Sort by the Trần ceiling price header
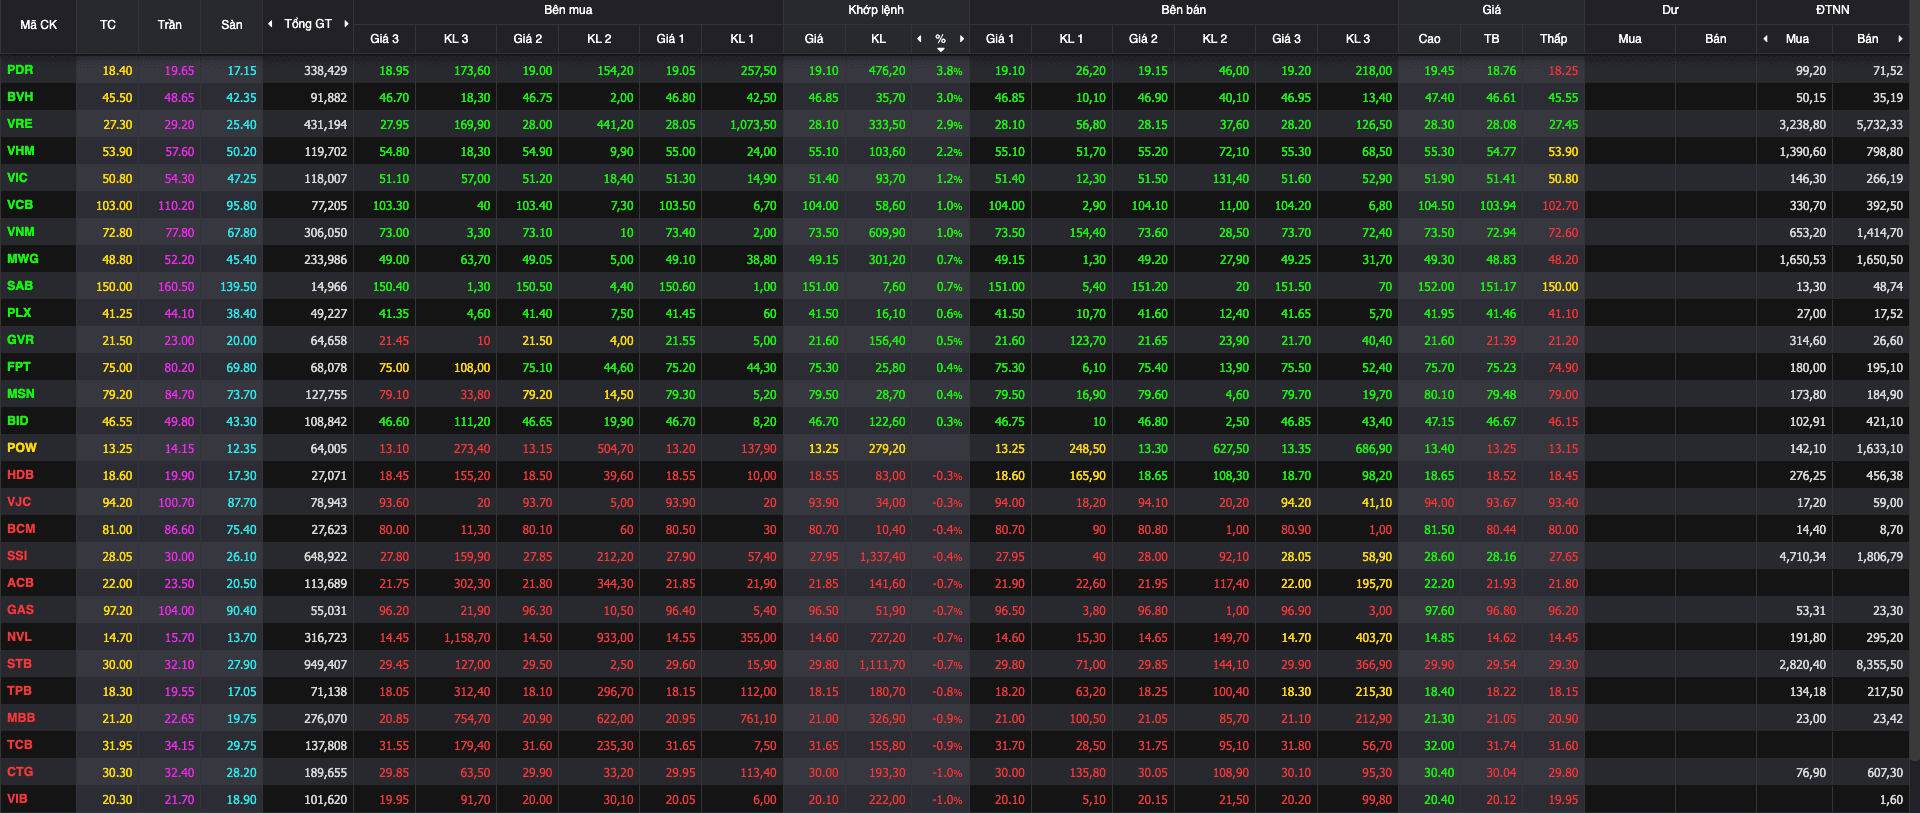 [169, 25]
